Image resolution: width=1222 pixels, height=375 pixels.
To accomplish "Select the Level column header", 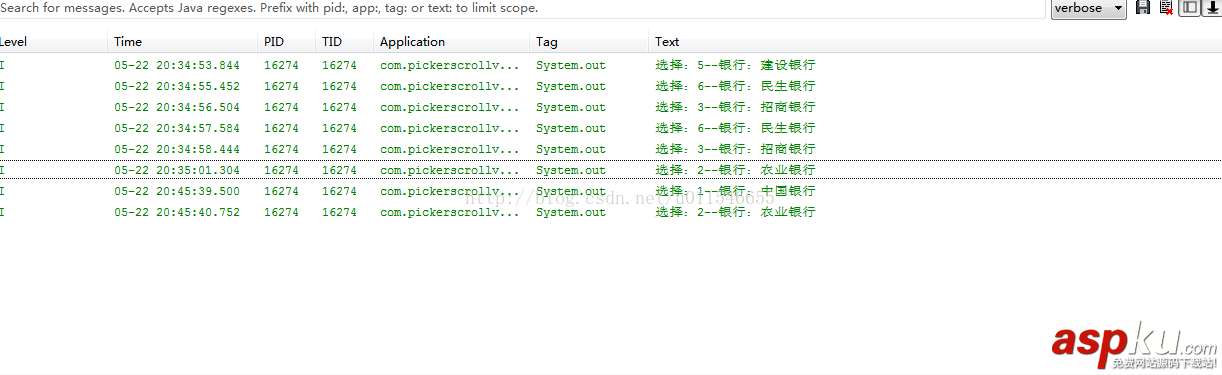I will pos(53,42).
